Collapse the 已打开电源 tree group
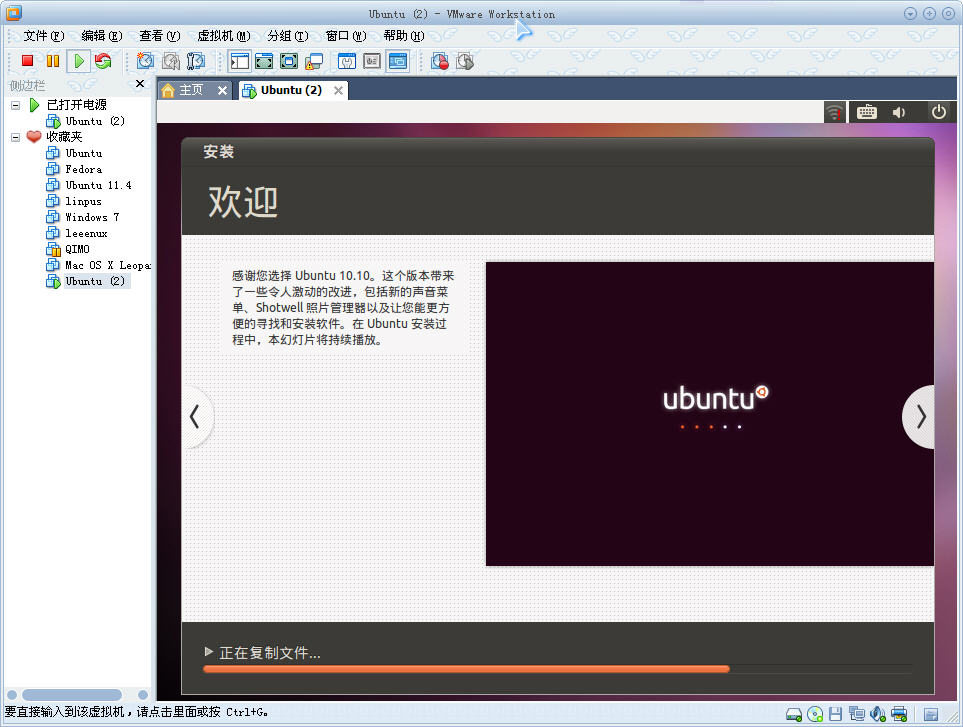This screenshot has width=963, height=727. [x=15, y=105]
